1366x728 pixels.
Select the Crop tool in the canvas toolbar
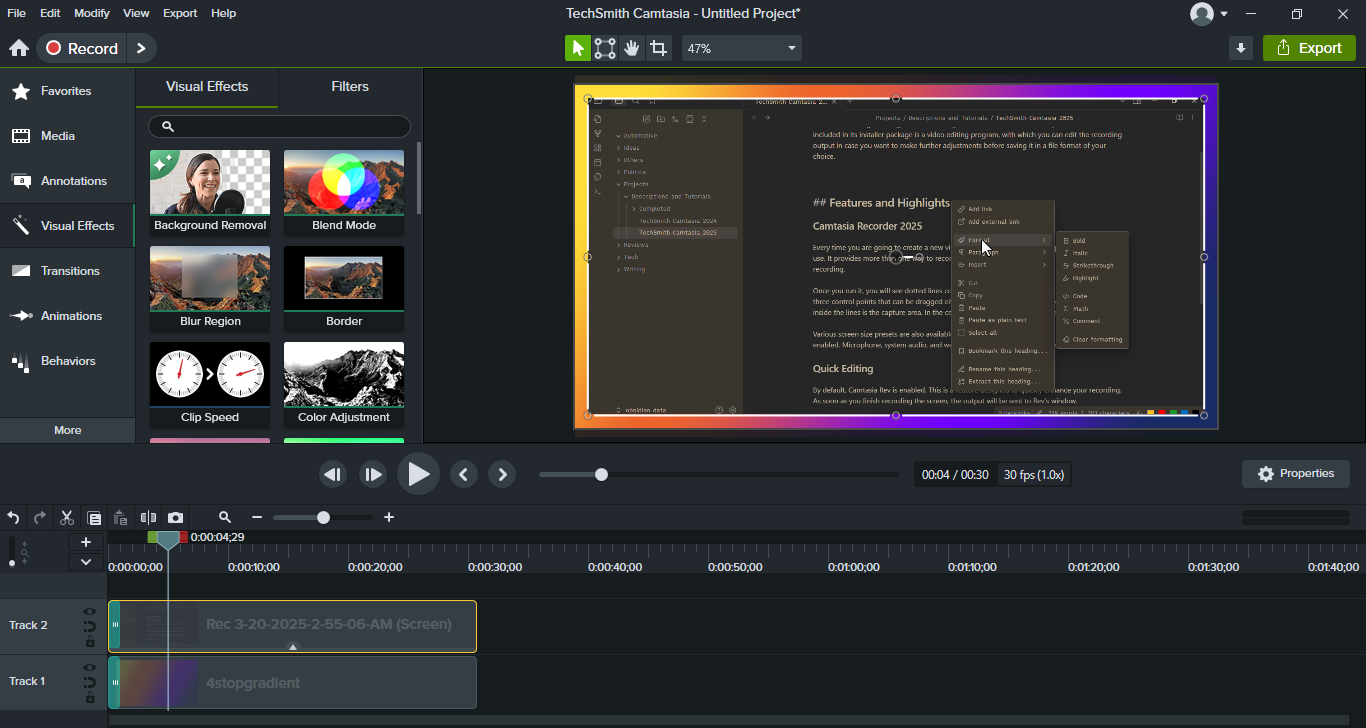pos(659,47)
